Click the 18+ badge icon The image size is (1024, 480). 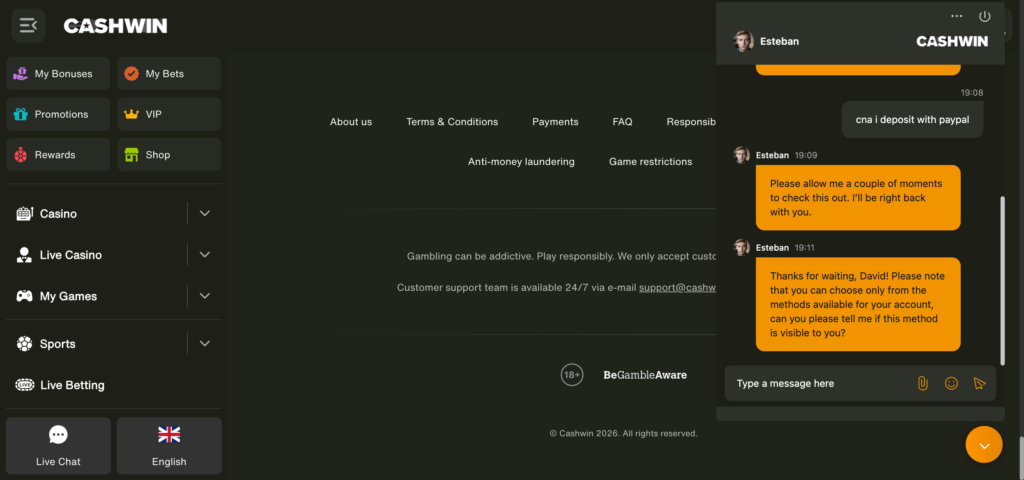coord(572,375)
